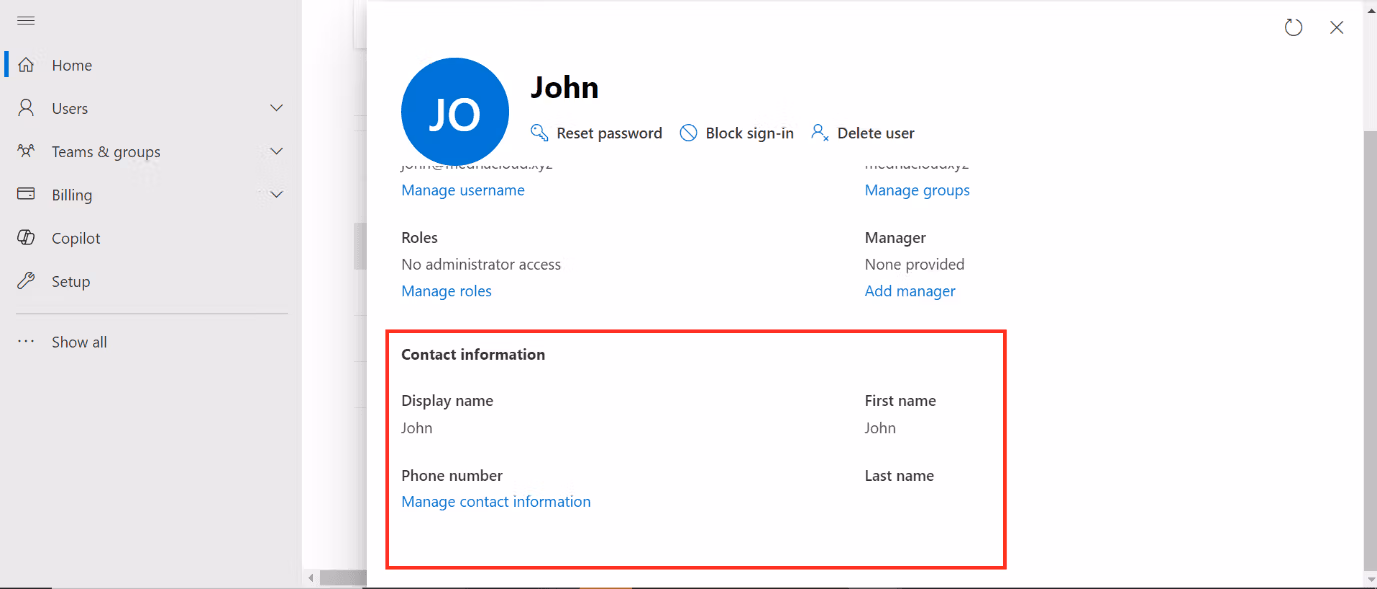
Task: Expand the Billing section
Action: (276, 194)
